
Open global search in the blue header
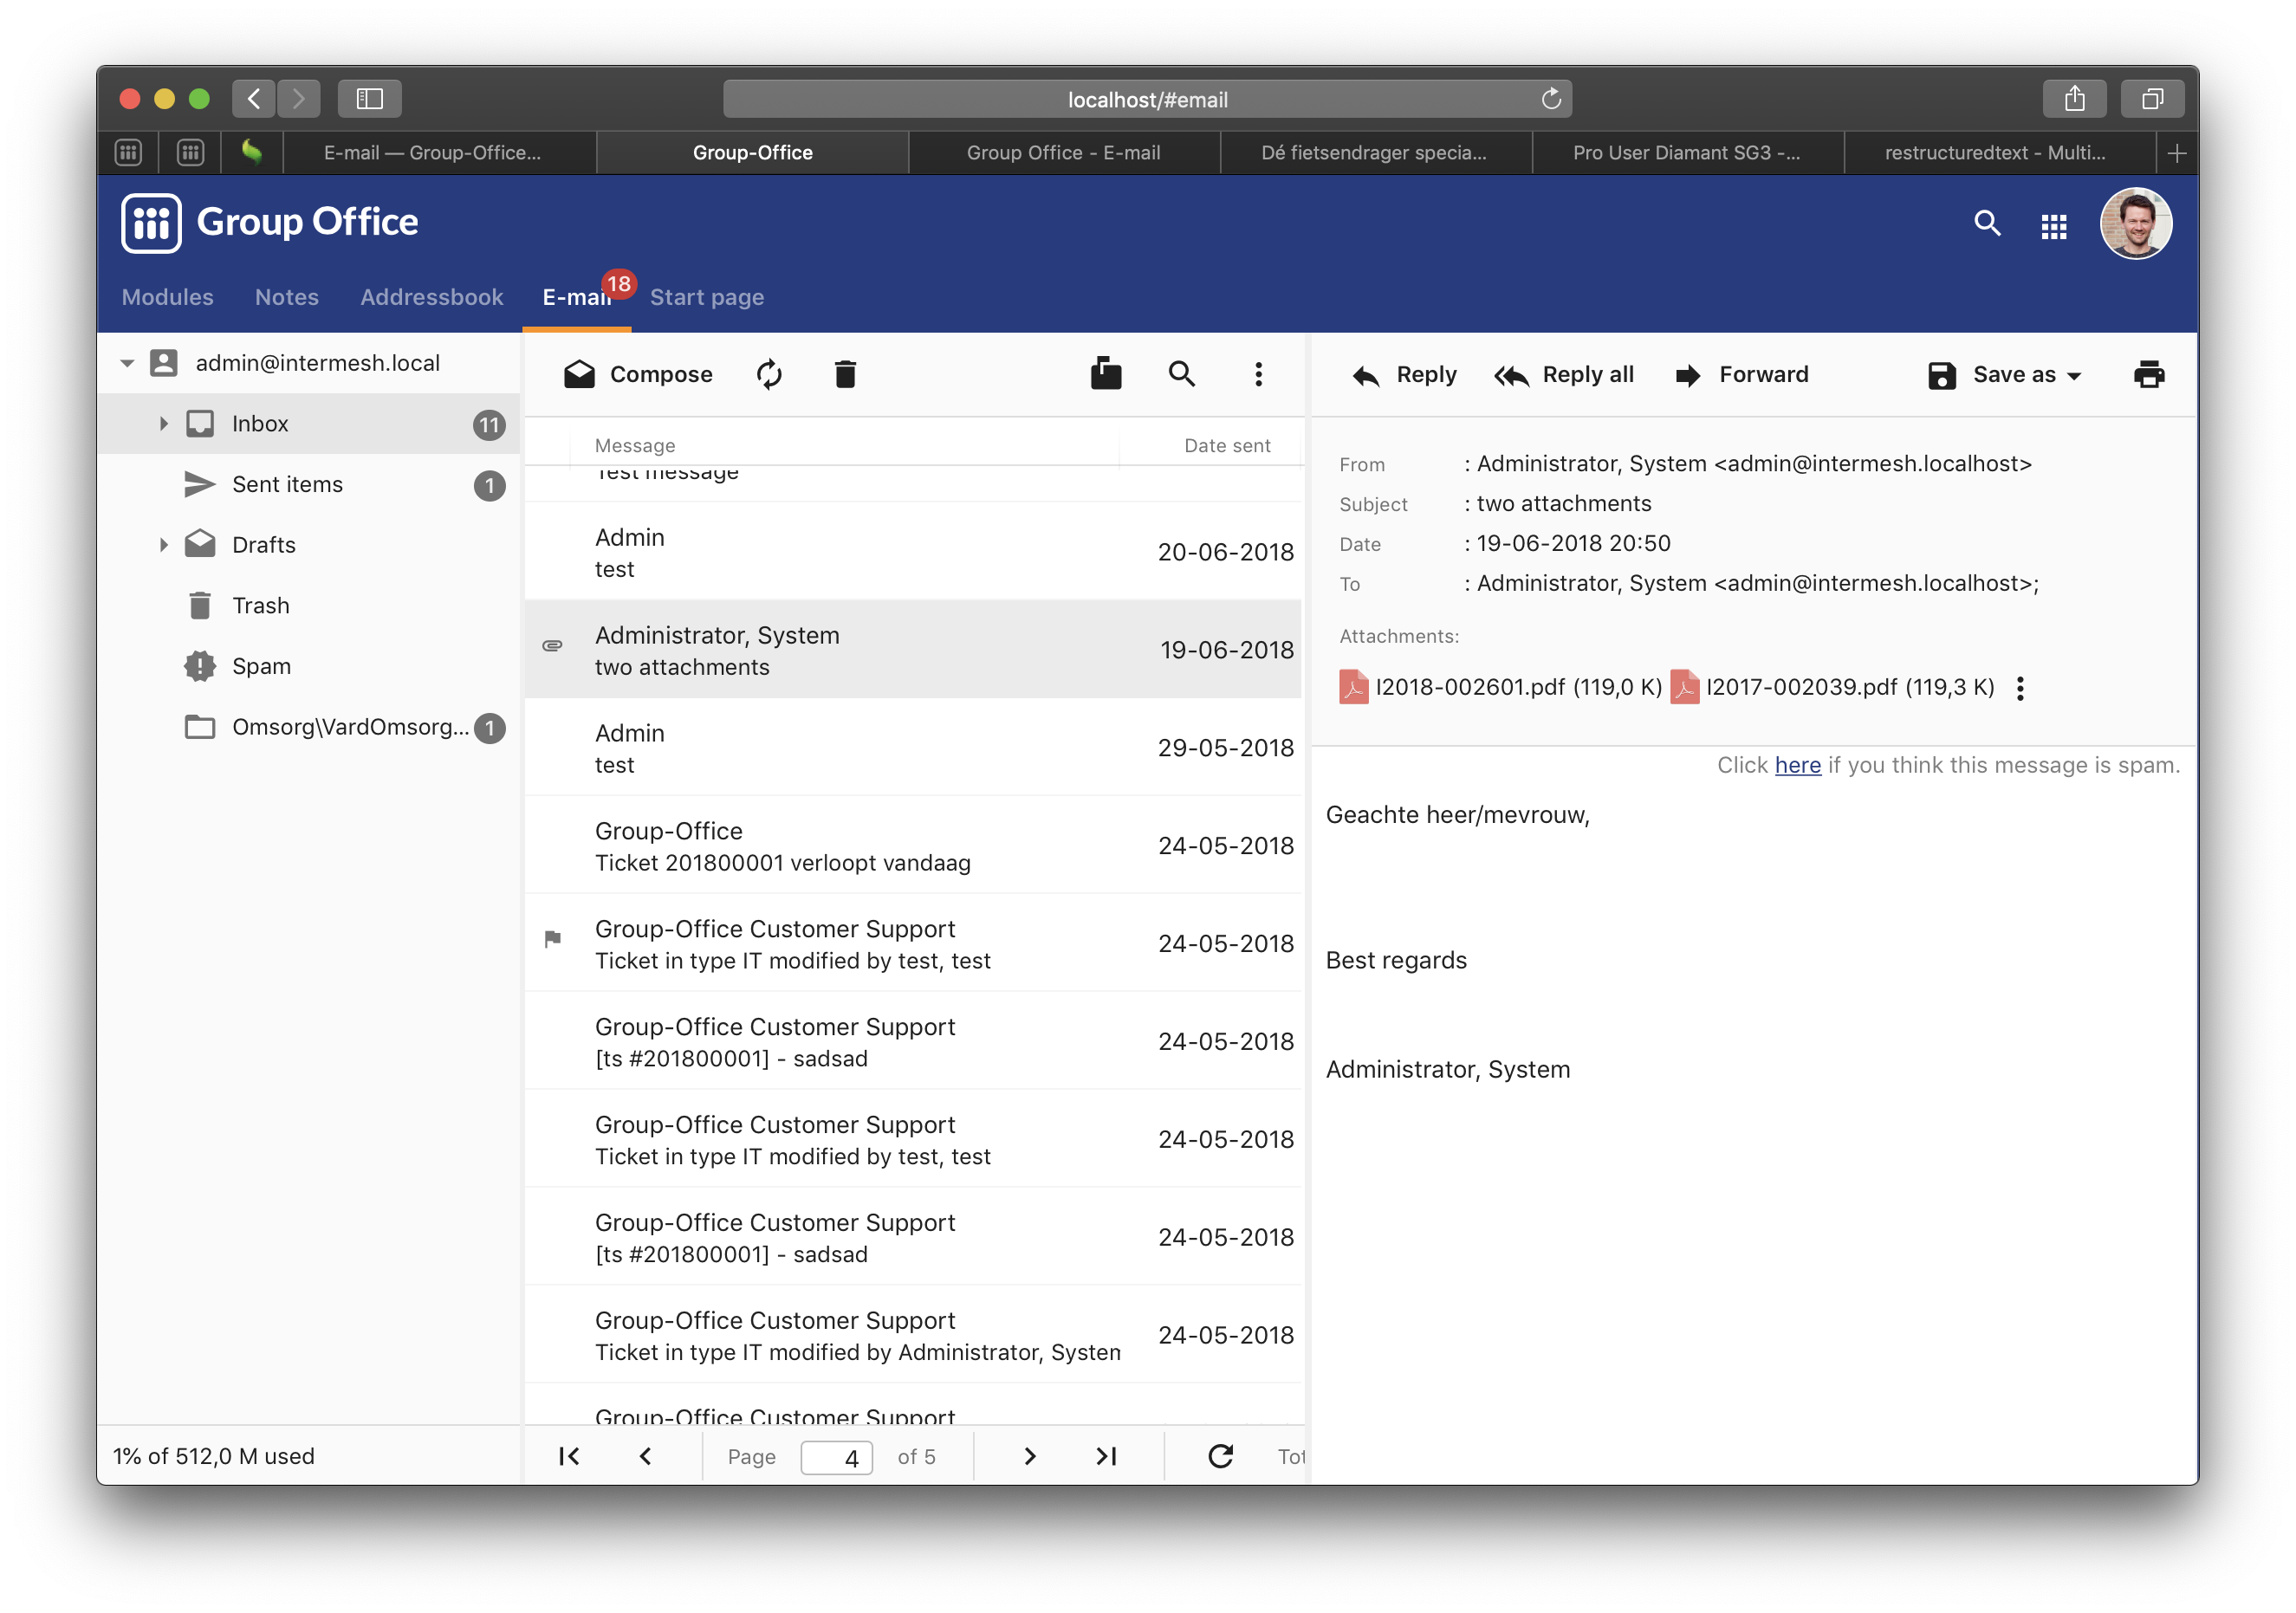pyautogui.click(x=1987, y=223)
